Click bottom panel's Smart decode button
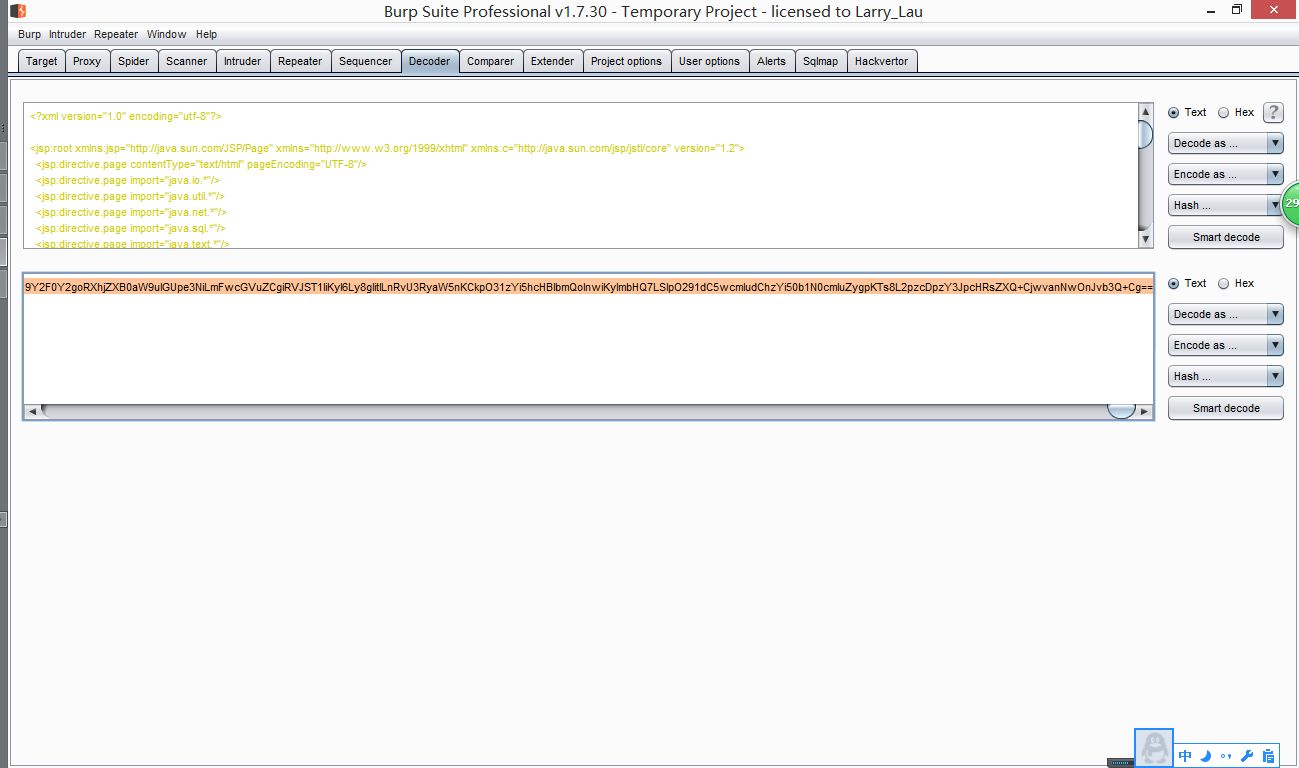 click(x=1225, y=408)
